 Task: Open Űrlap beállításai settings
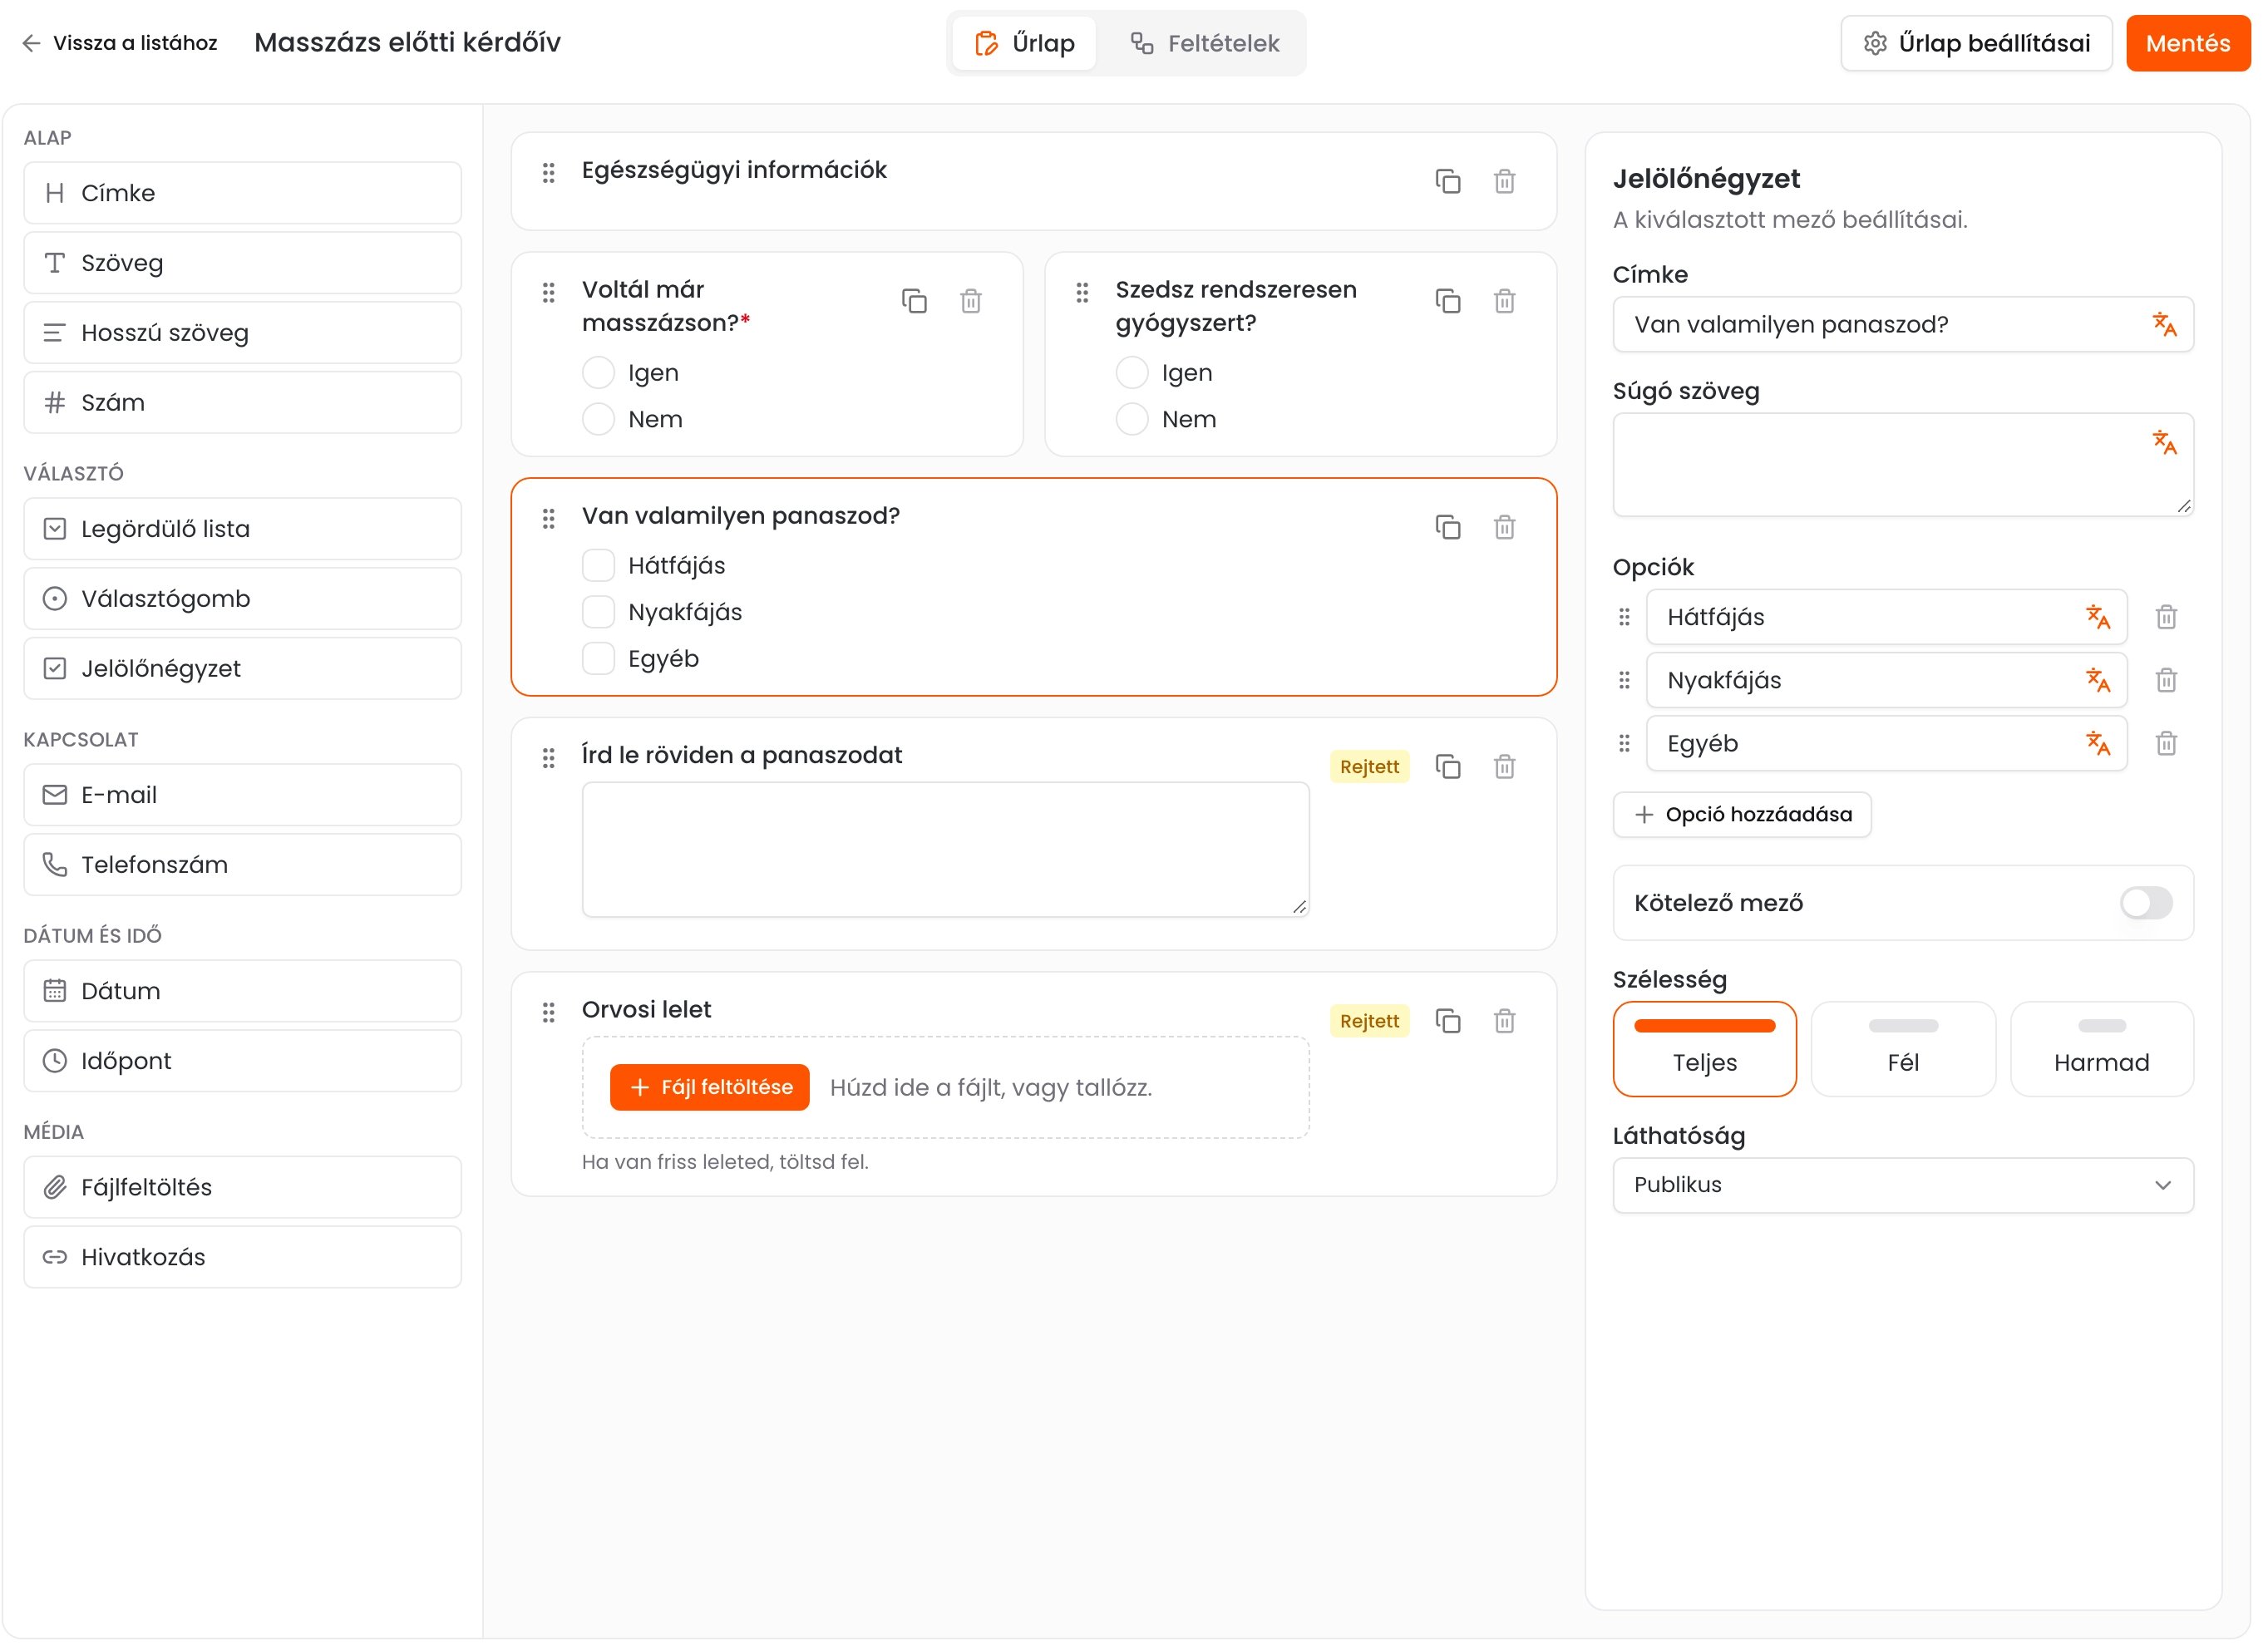[x=1976, y=43]
